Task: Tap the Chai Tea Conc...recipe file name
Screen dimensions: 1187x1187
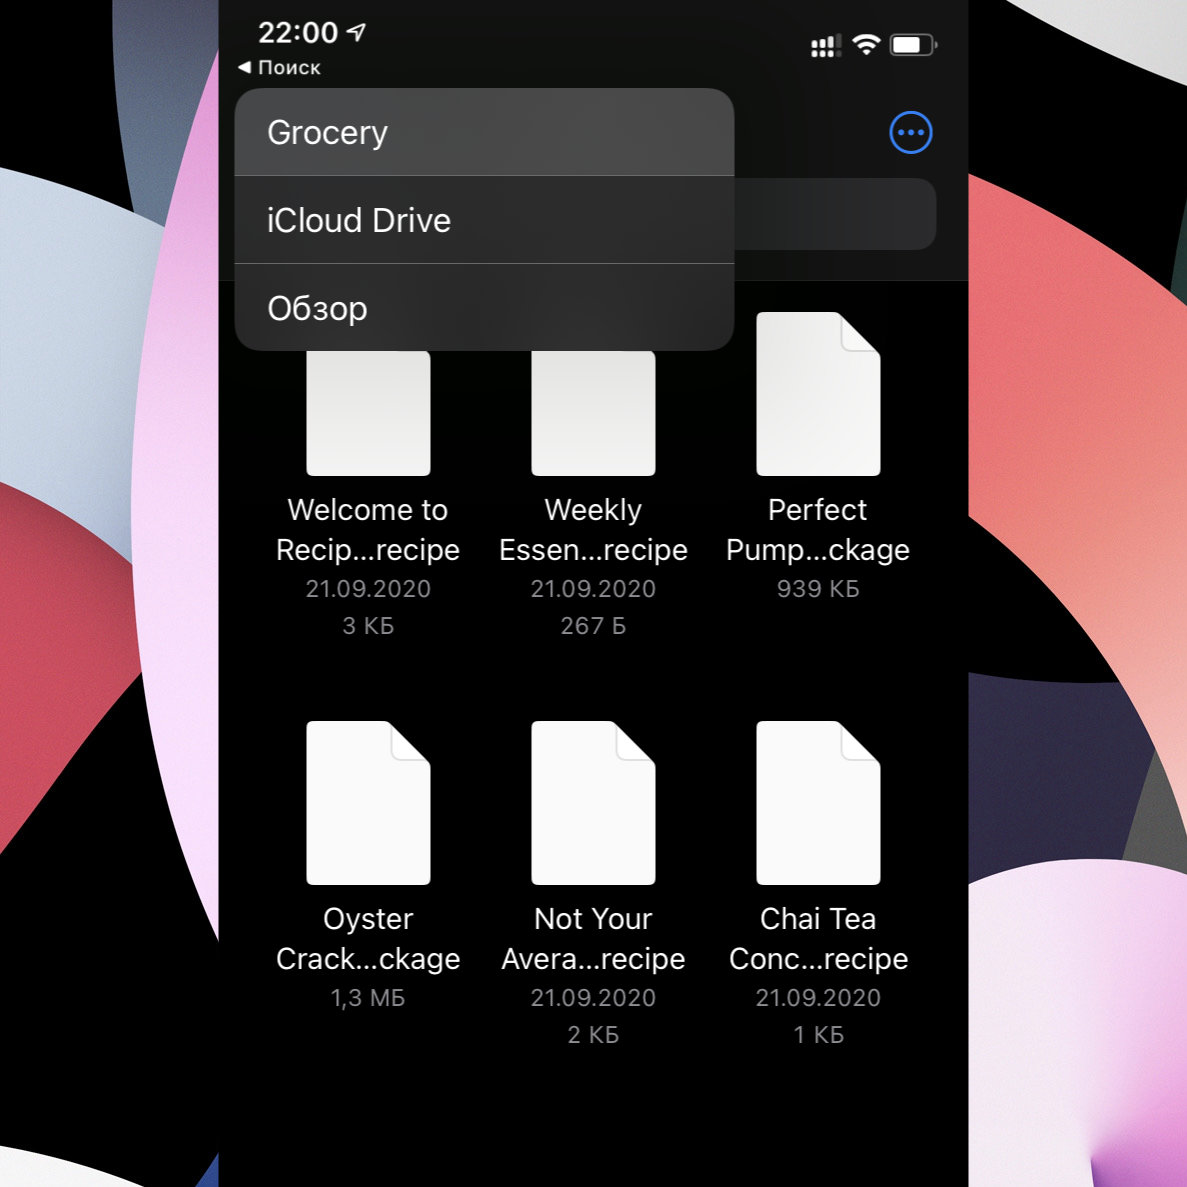Action: point(818,938)
